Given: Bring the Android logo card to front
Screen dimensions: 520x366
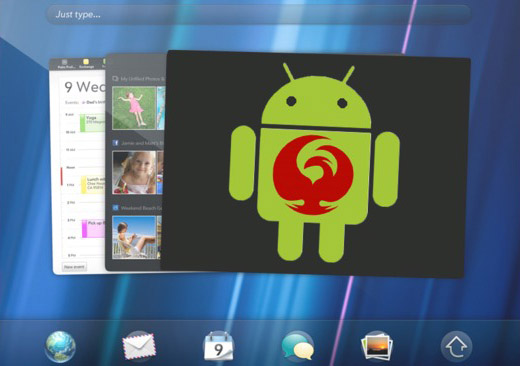Looking at the screenshot, I should pyautogui.click(x=315, y=163).
